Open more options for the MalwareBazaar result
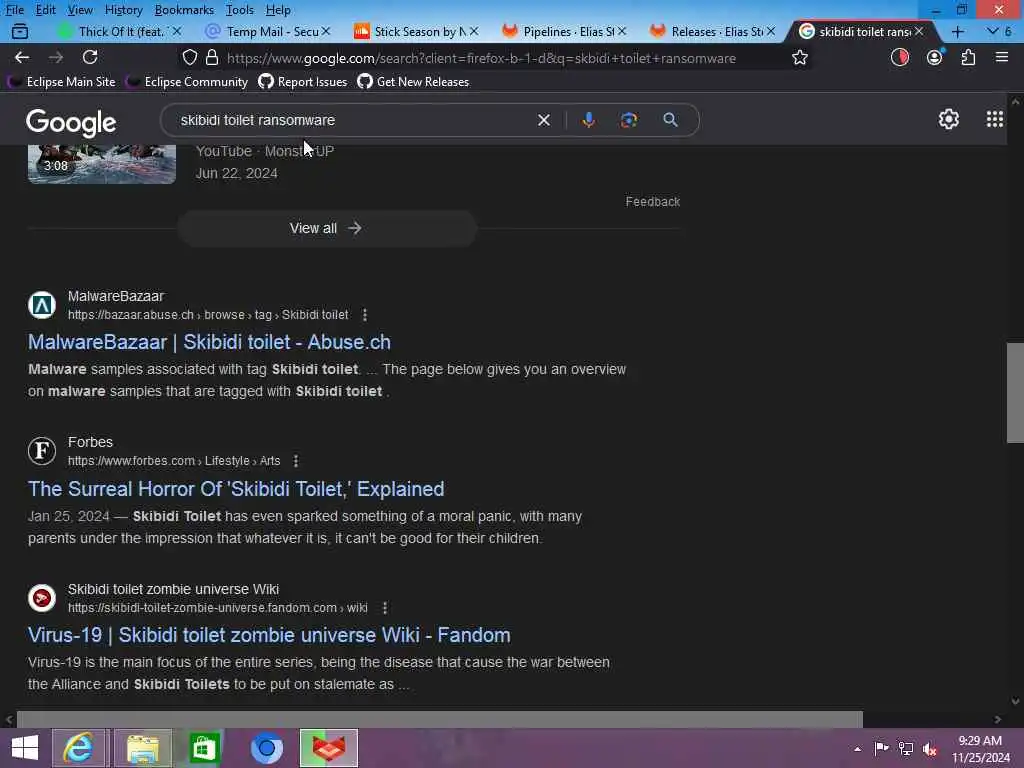 pos(364,315)
